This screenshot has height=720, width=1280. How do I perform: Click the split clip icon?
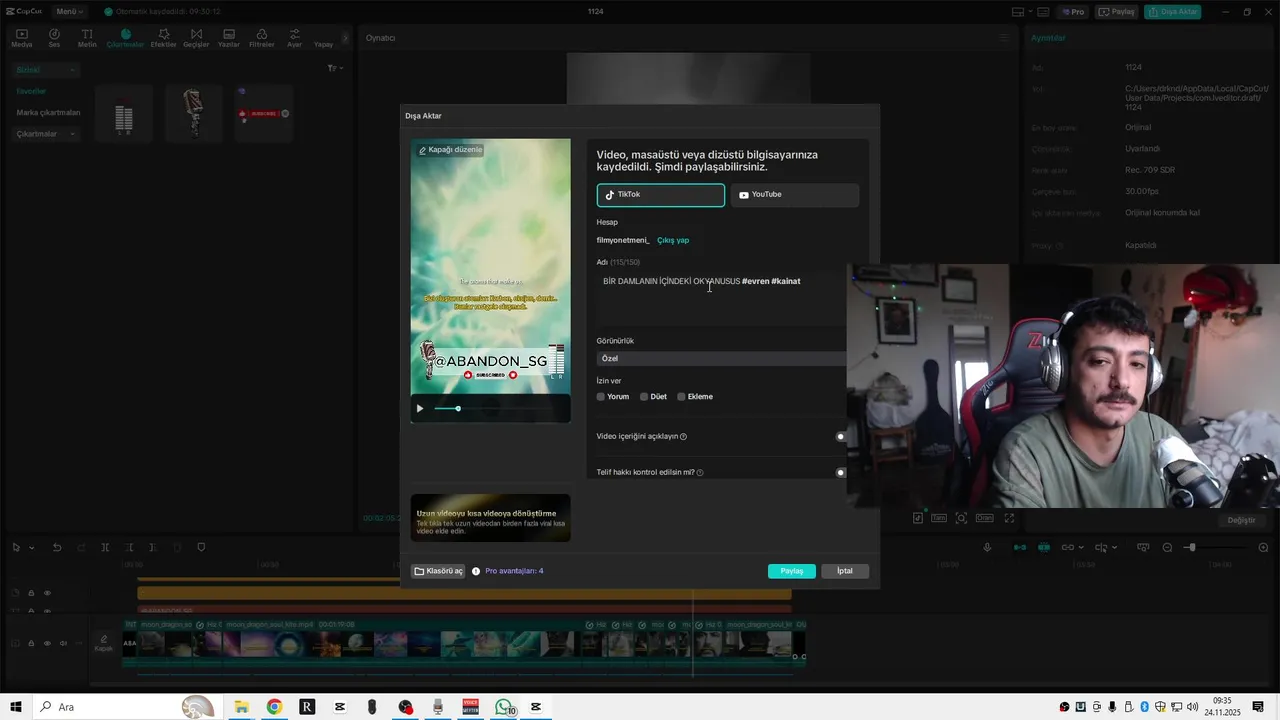click(x=105, y=547)
